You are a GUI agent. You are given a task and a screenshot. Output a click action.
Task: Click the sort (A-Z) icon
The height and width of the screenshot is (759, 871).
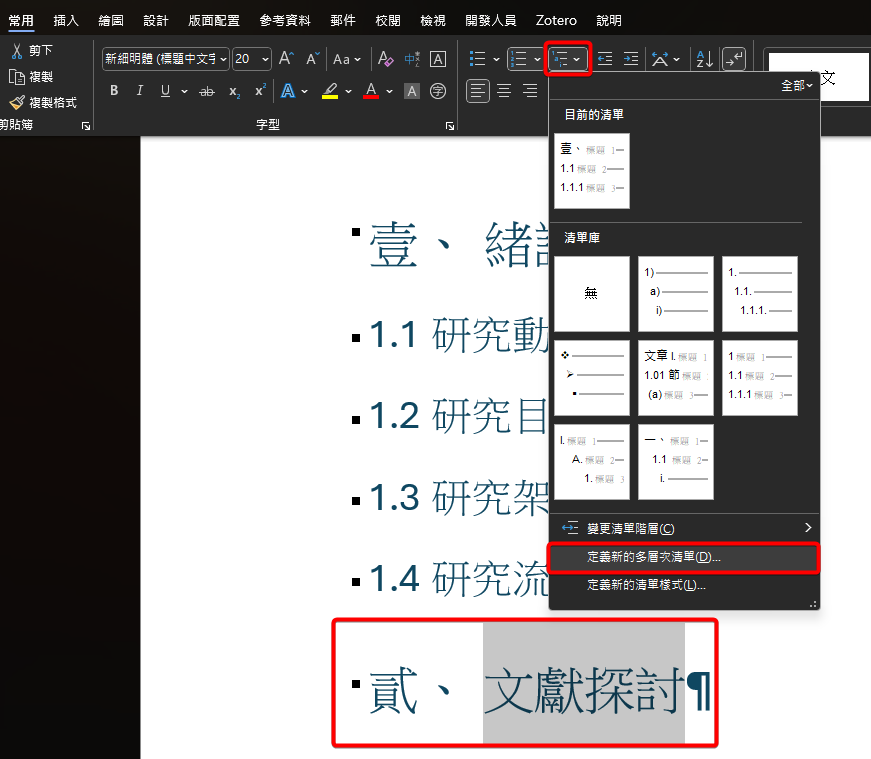tap(704, 59)
